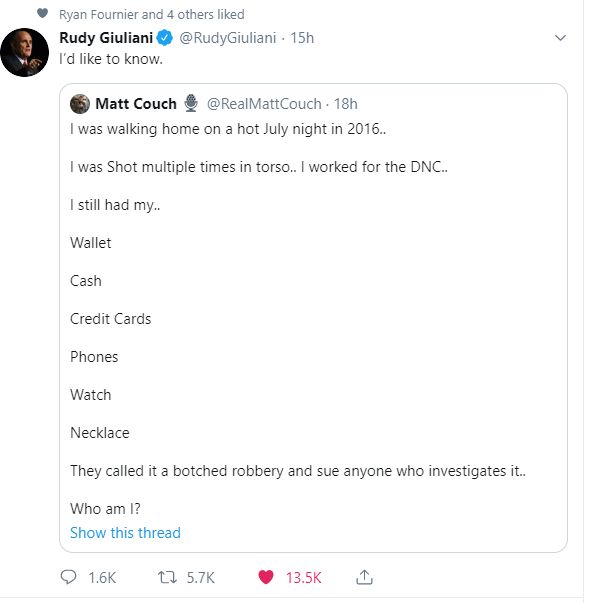Click Rudy Giuliani's verified badge
The image size is (590, 603).
point(167,38)
